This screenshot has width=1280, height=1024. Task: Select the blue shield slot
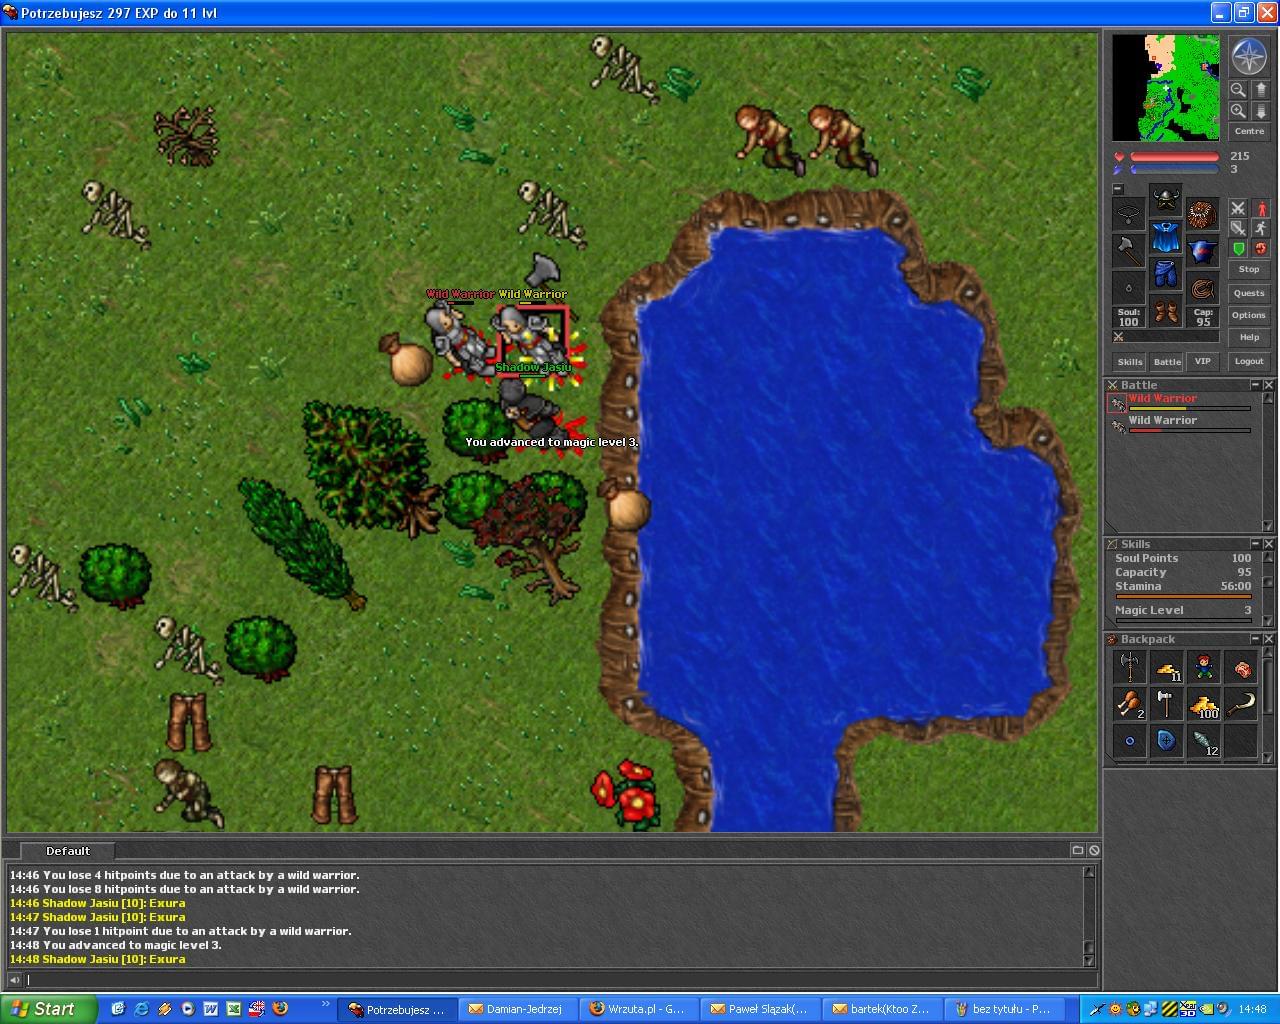click(1202, 251)
